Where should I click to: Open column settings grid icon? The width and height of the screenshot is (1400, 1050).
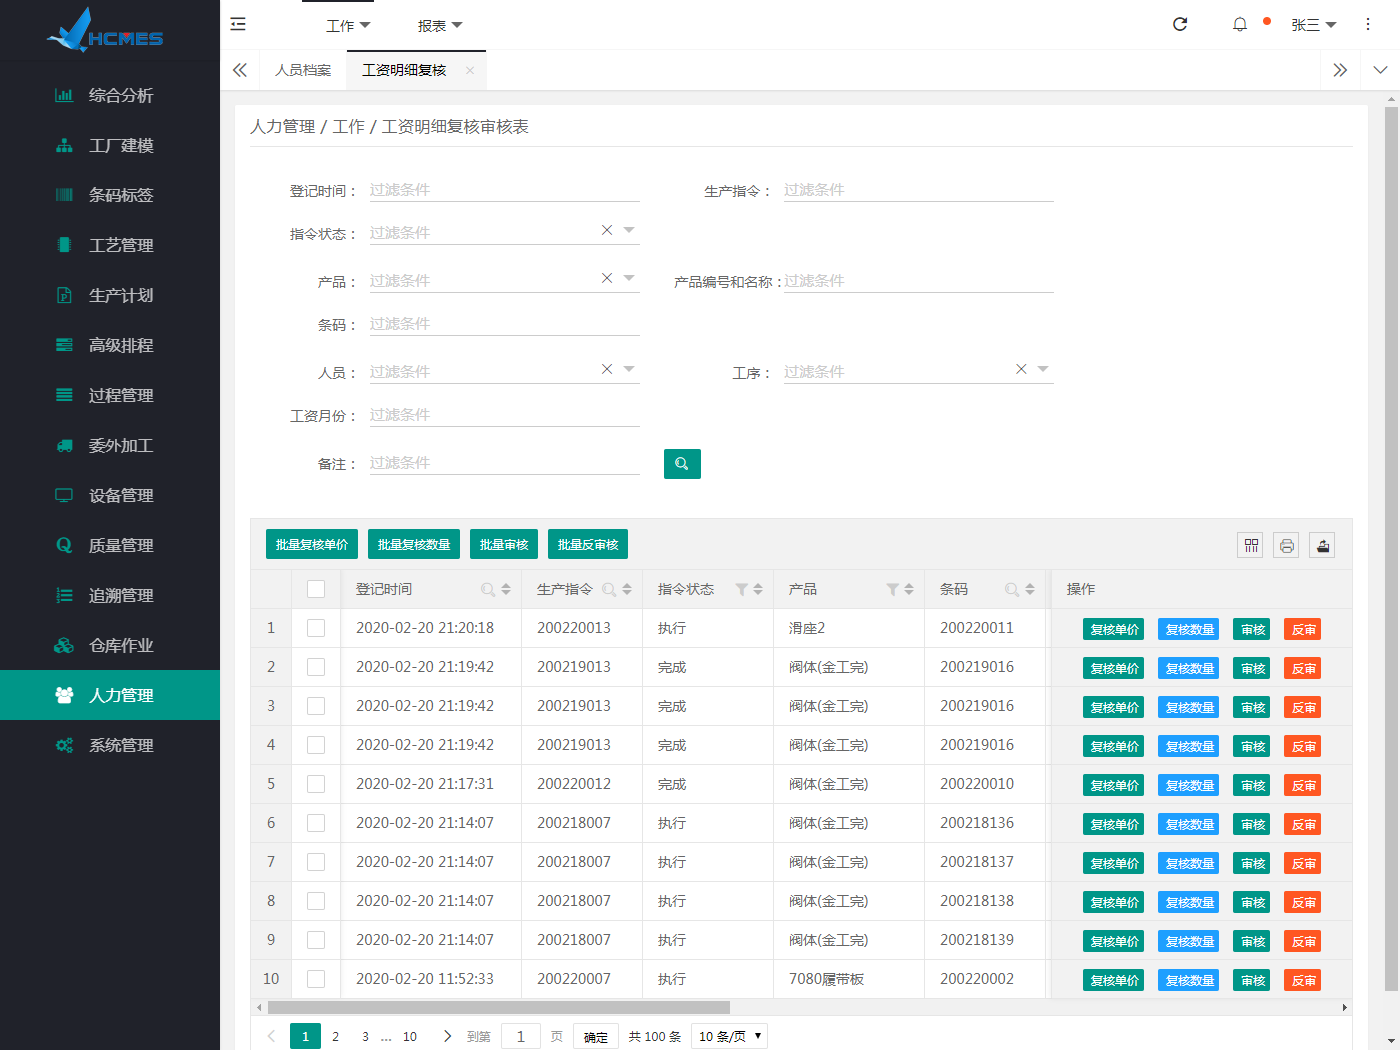[x=1250, y=545]
